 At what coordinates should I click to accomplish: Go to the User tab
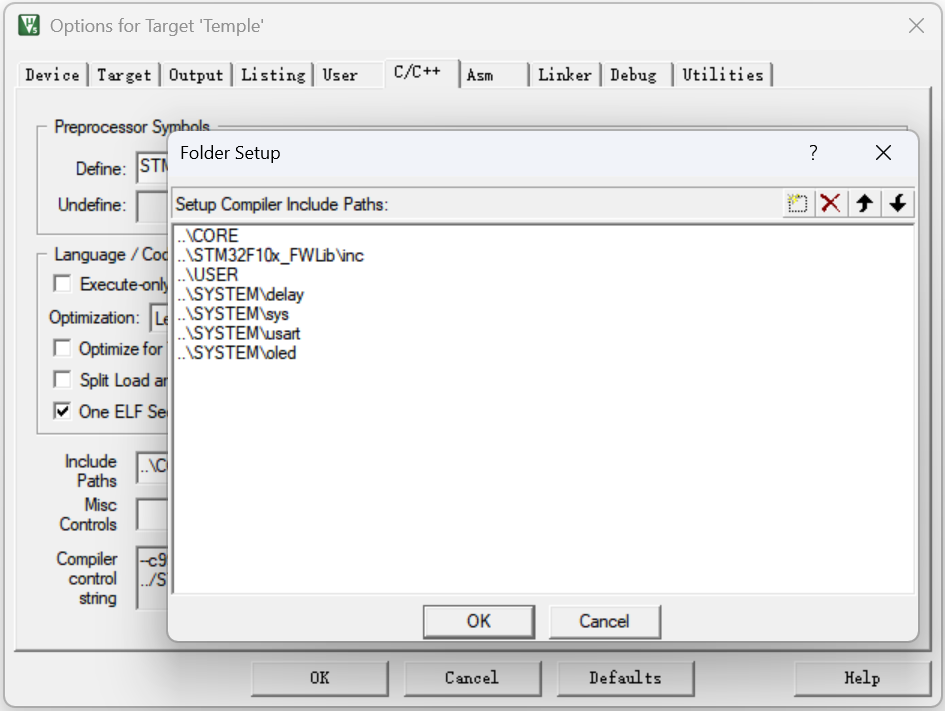(x=348, y=75)
